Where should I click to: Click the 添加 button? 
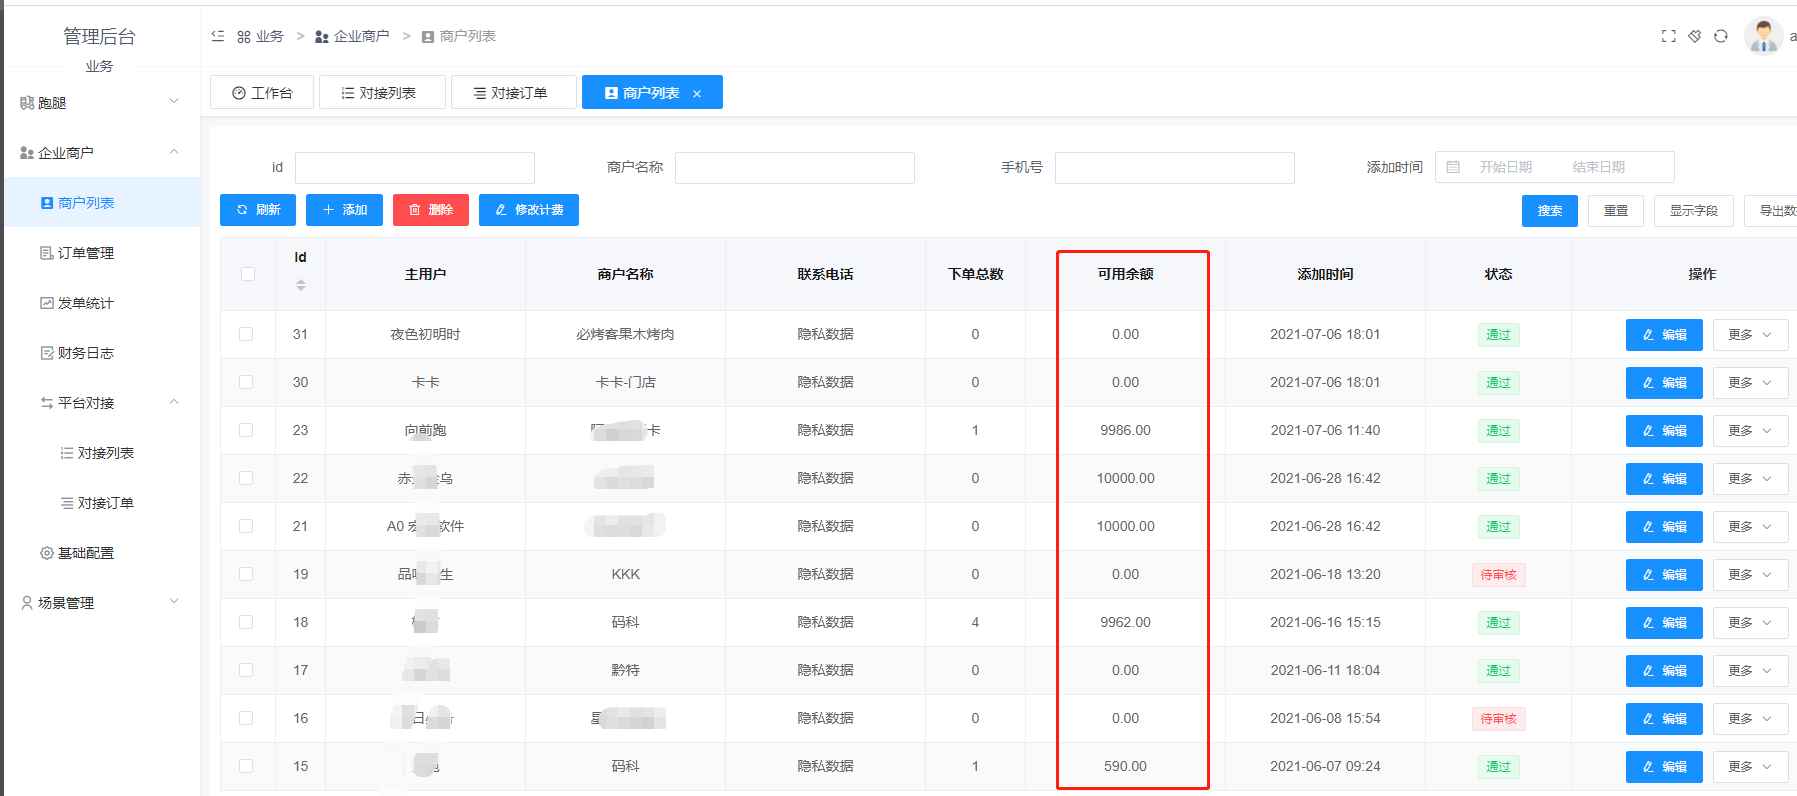pos(344,210)
